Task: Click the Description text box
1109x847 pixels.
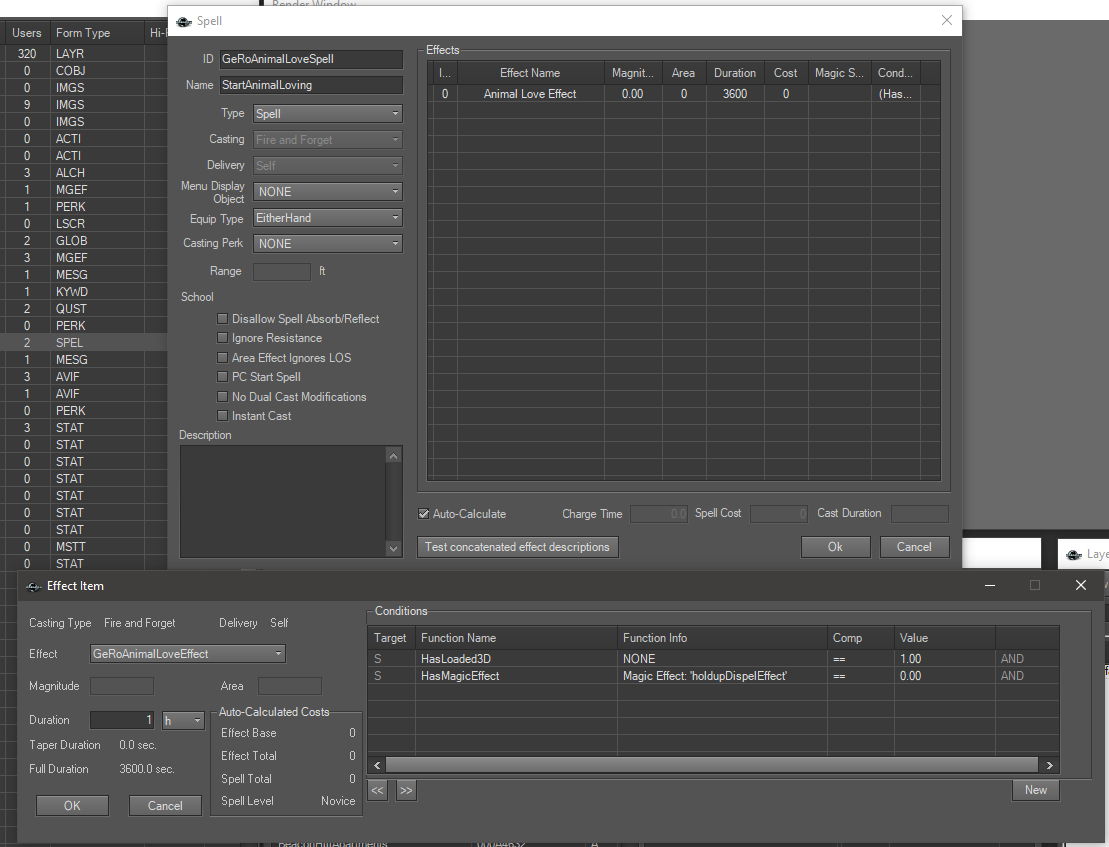Action: coord(283,502)
